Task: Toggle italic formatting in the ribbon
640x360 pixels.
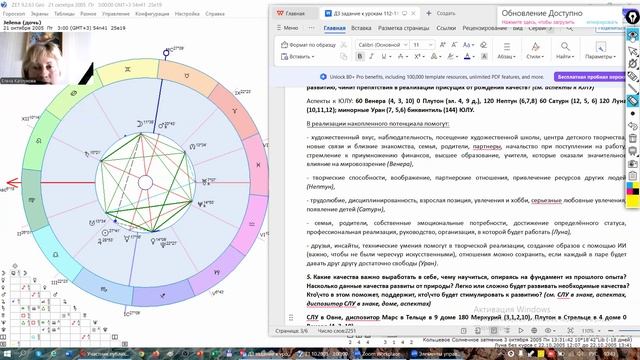Action: [371, 56]
